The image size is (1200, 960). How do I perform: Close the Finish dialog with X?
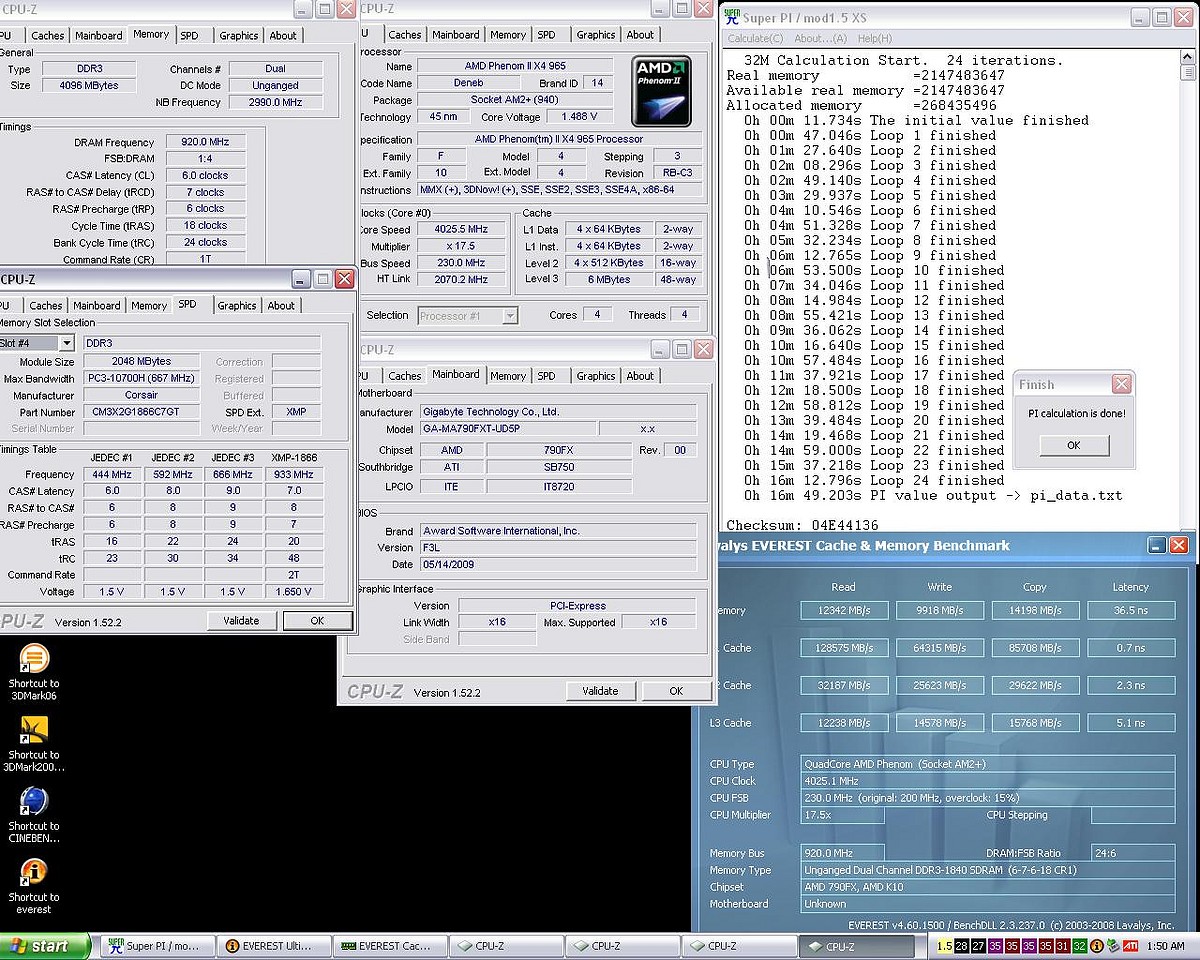(1122, 384)
